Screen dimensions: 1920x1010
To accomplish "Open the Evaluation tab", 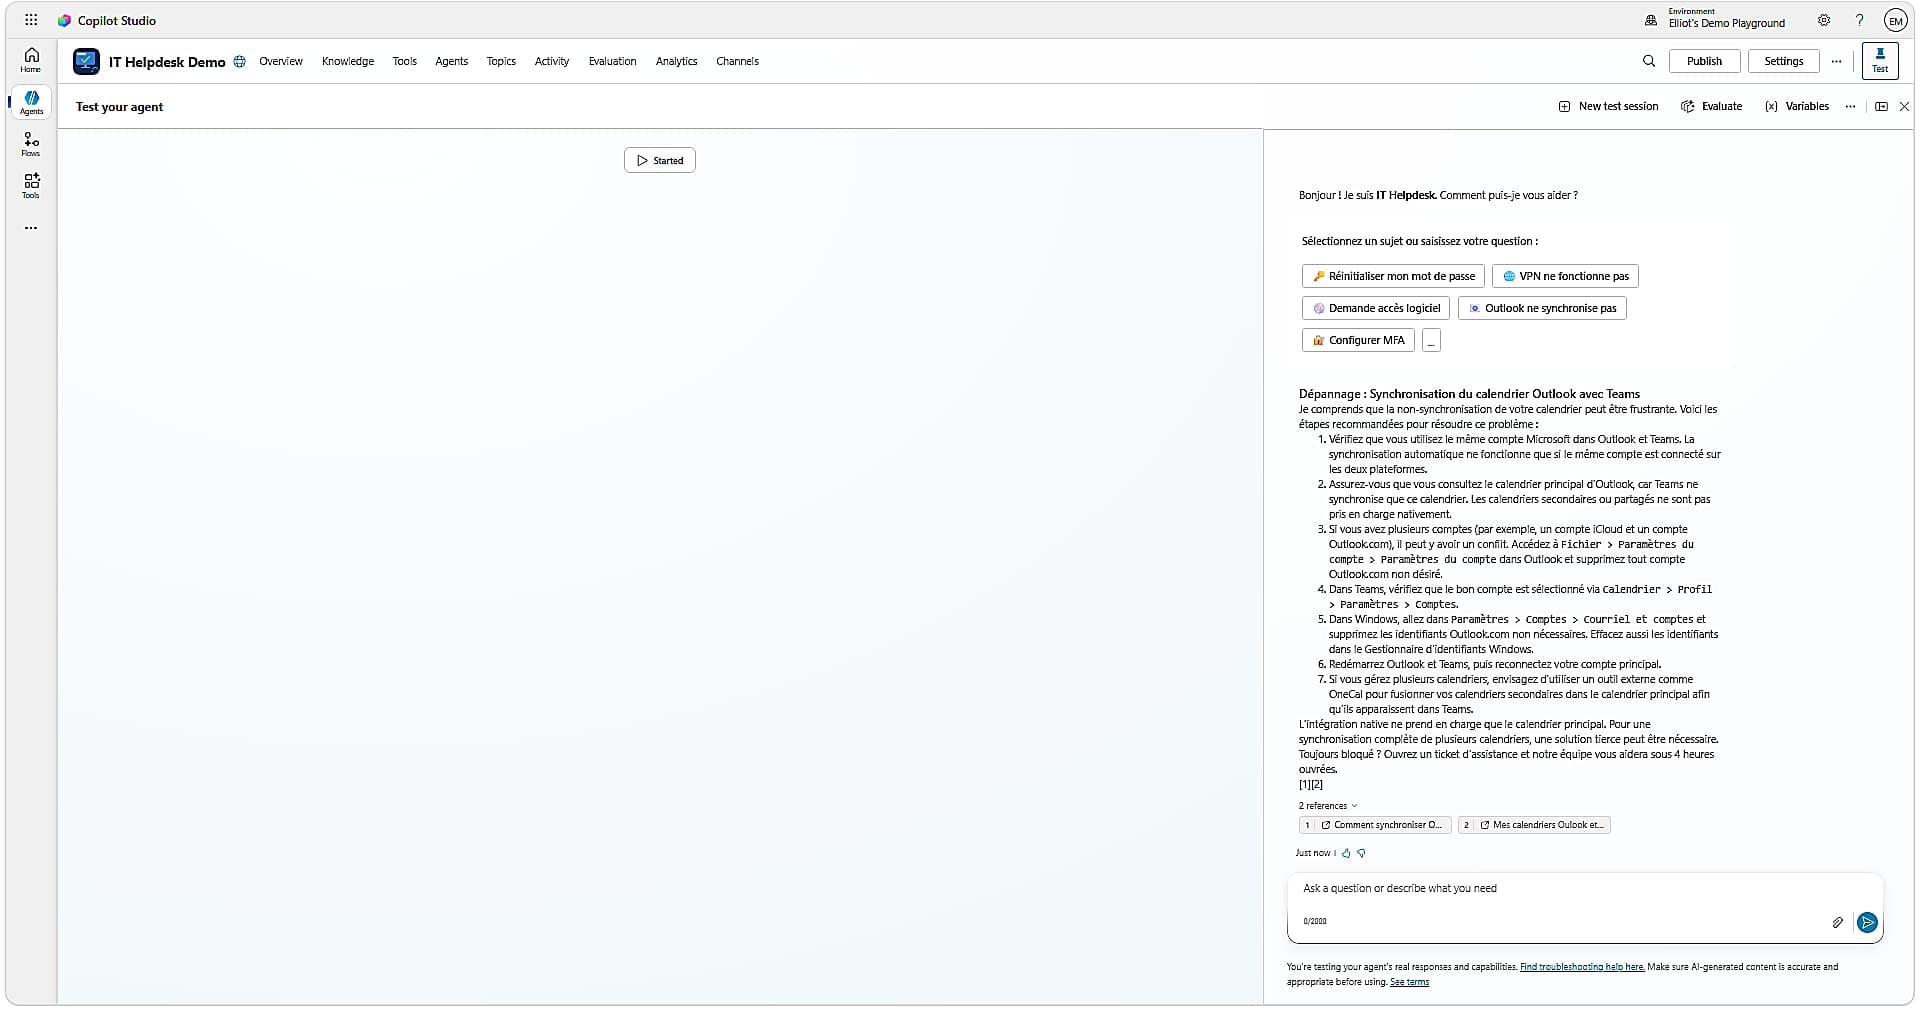I will pyautogui.click(x=612, y=61).
